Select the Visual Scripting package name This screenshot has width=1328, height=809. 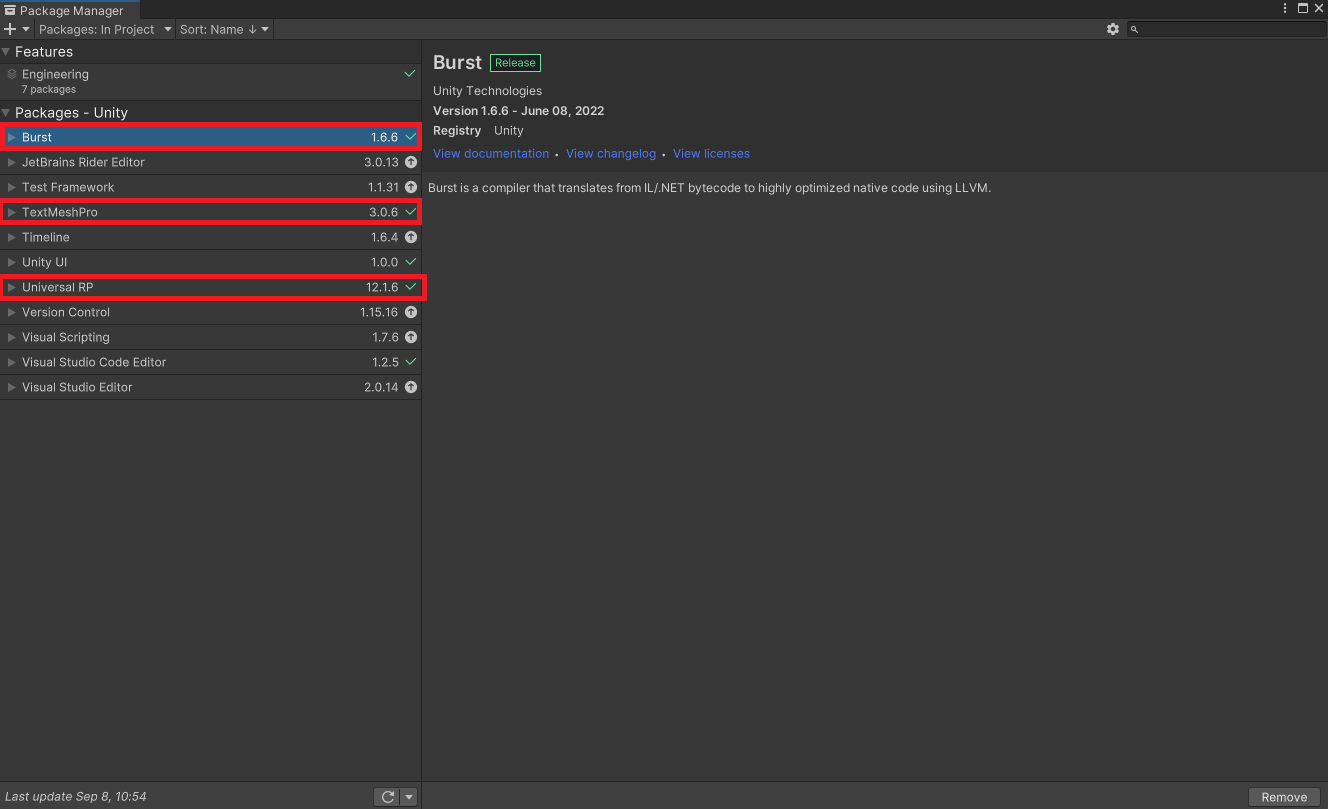coord(66,337)
